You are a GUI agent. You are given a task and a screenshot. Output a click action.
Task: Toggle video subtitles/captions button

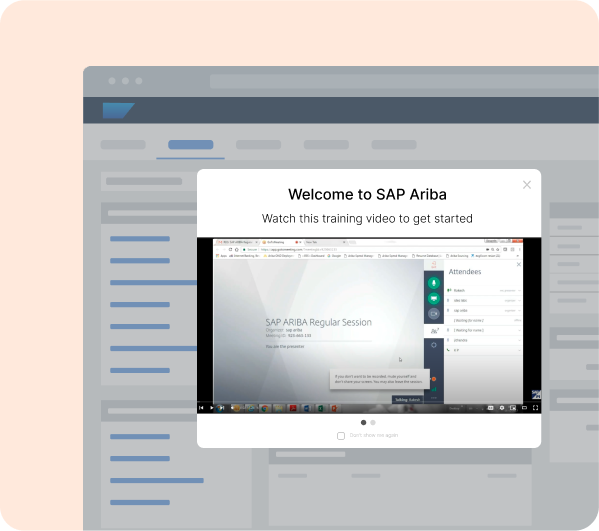pyautogui.click(x=491, y=408)
